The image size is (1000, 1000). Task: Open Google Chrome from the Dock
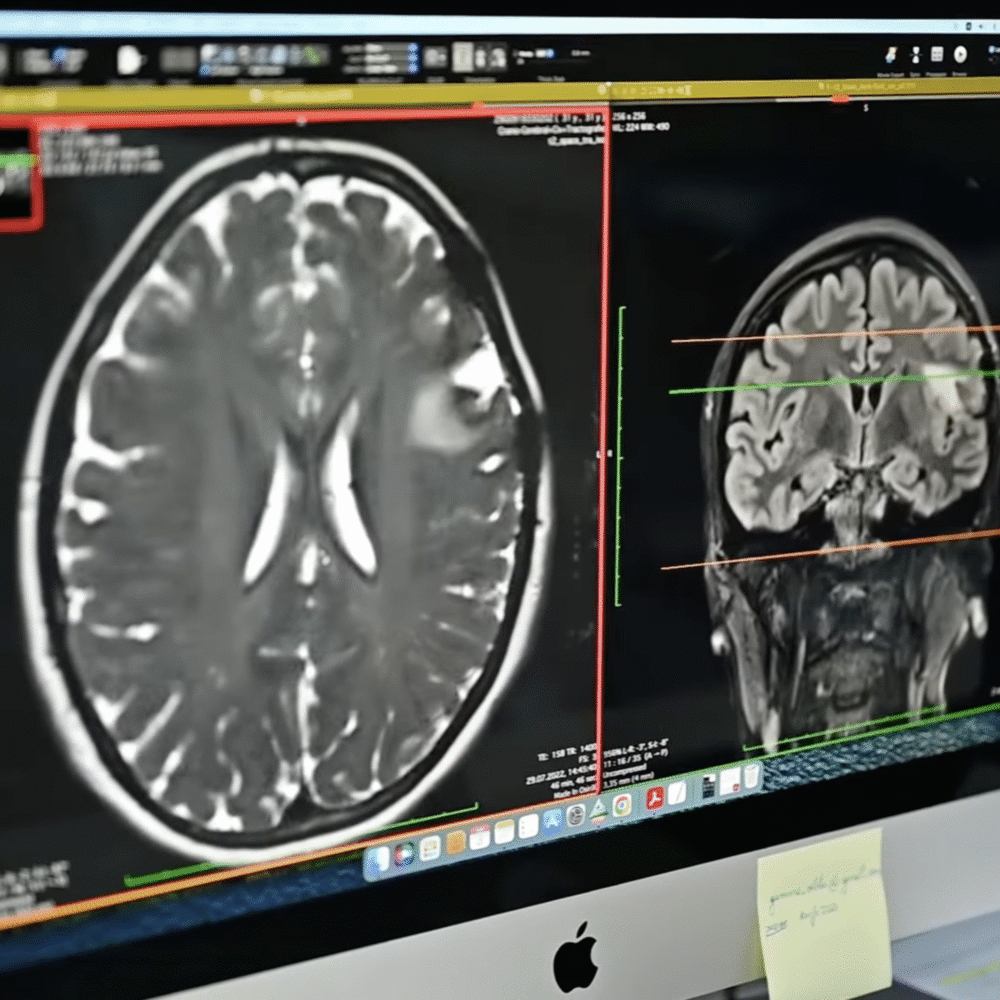[x=622, y=805]
